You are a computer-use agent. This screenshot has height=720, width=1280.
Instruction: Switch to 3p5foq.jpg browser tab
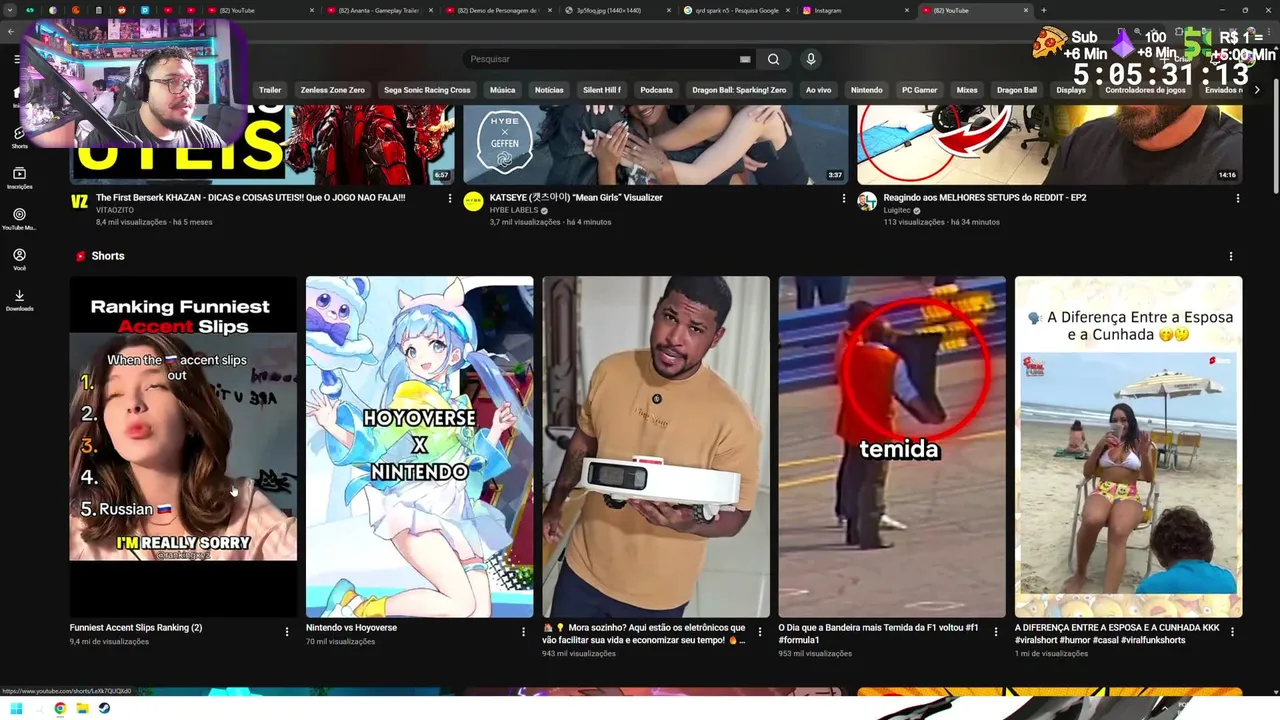[x=615, y=10]
